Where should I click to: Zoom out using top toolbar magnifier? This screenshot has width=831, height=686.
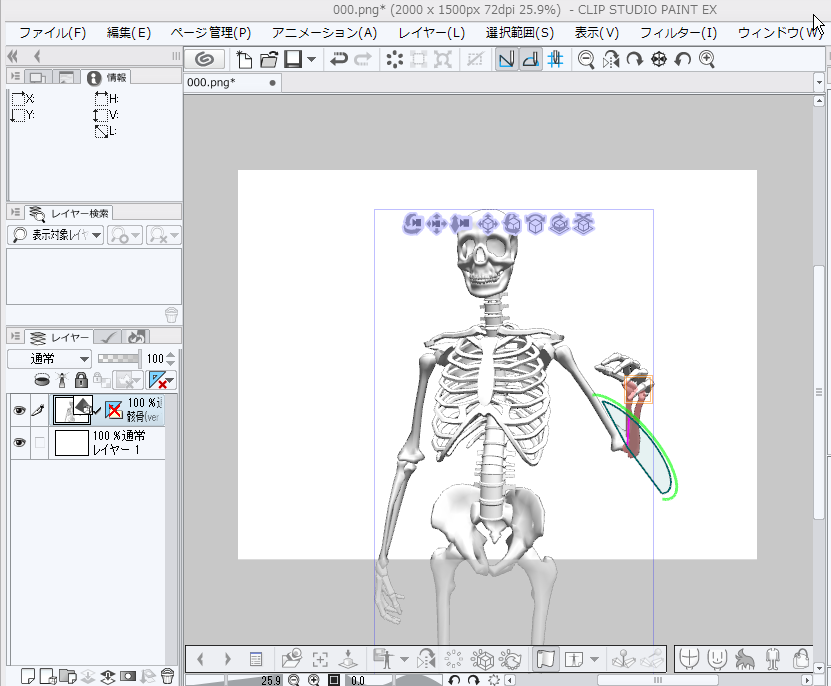point(586,59)
